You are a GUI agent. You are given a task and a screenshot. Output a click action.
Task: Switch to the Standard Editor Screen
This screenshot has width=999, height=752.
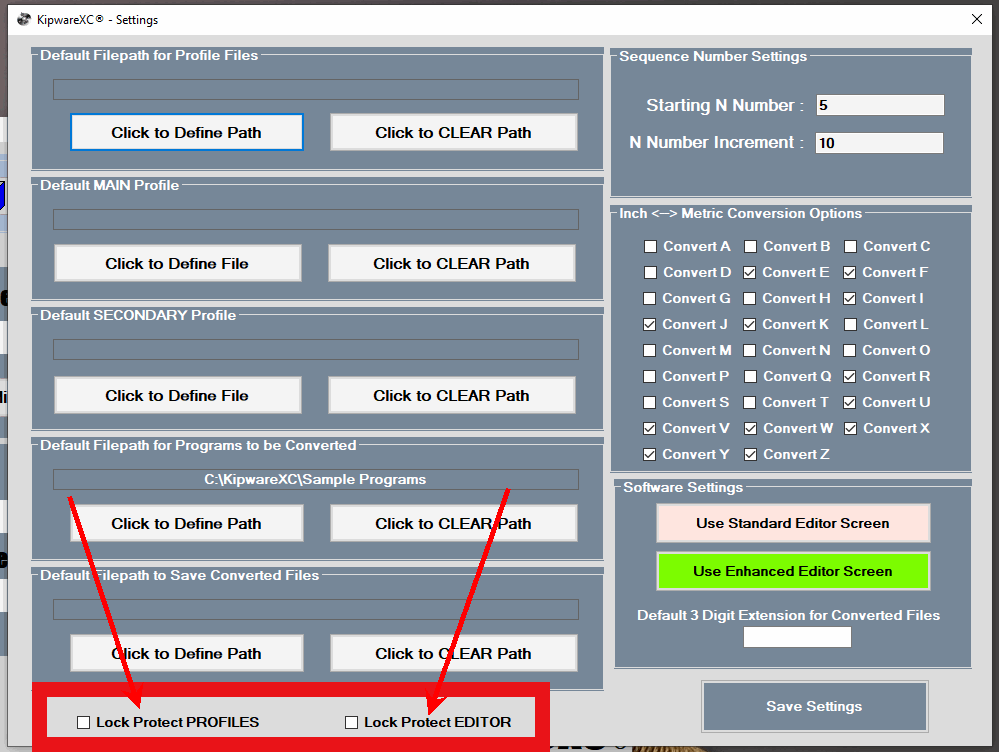792,523
